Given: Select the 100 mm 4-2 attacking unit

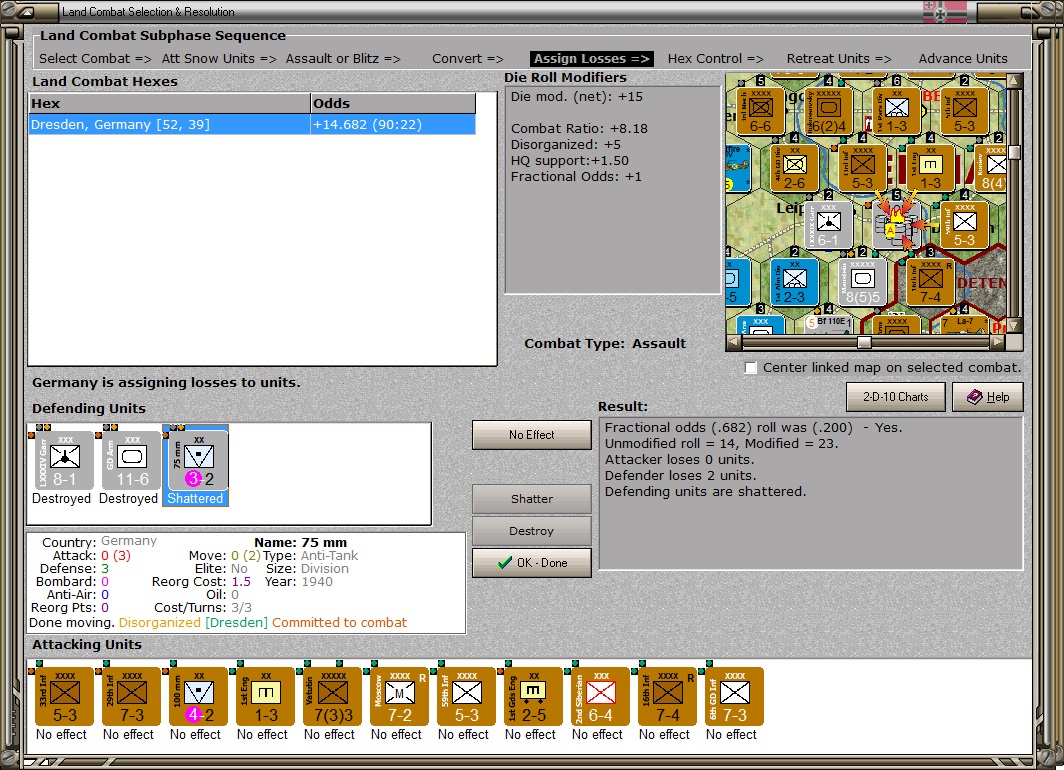Looking at the screenshot, I should pos(198,697).
